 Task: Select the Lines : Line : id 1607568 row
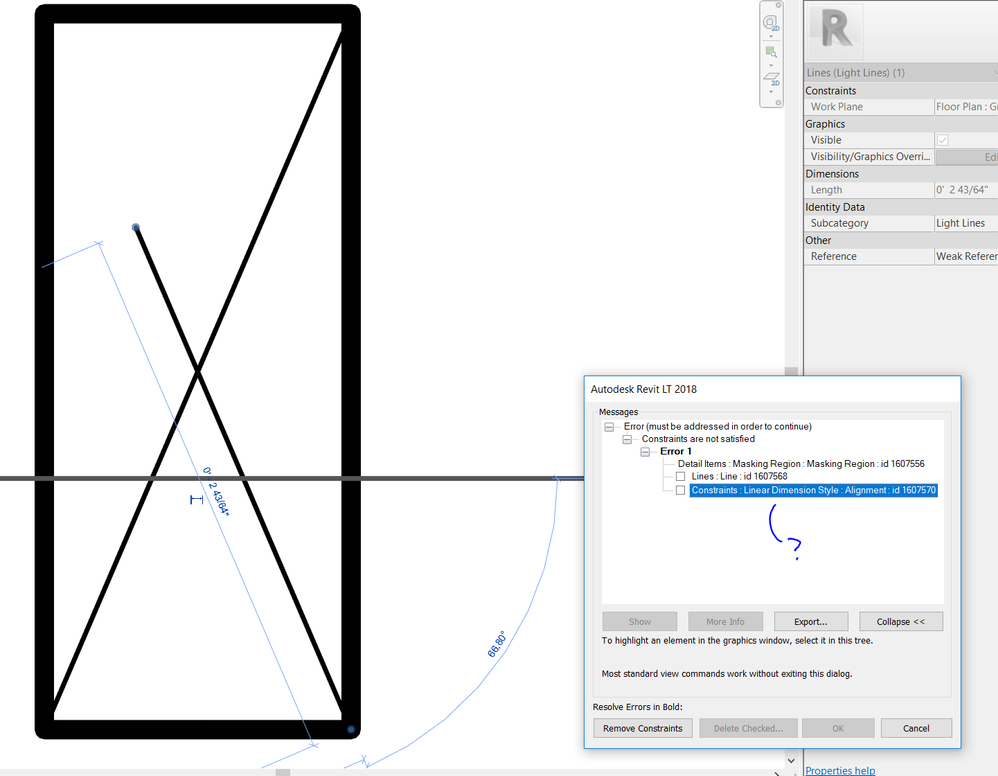pos(739,476)
